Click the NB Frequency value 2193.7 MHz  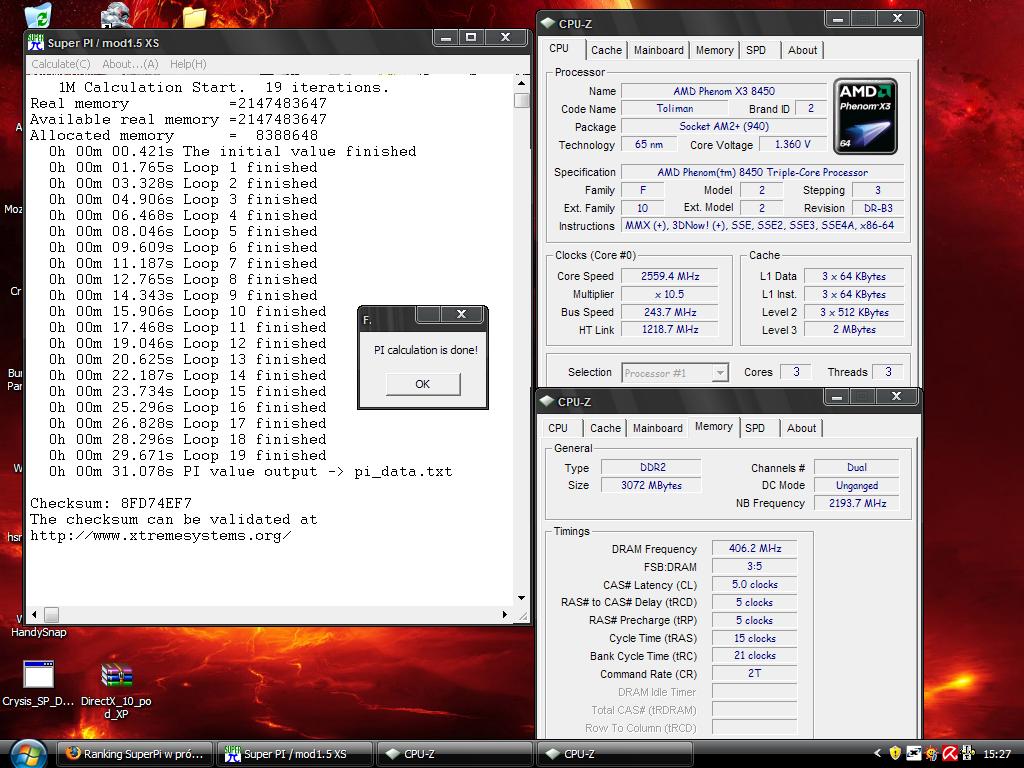(x=857, y=504)
